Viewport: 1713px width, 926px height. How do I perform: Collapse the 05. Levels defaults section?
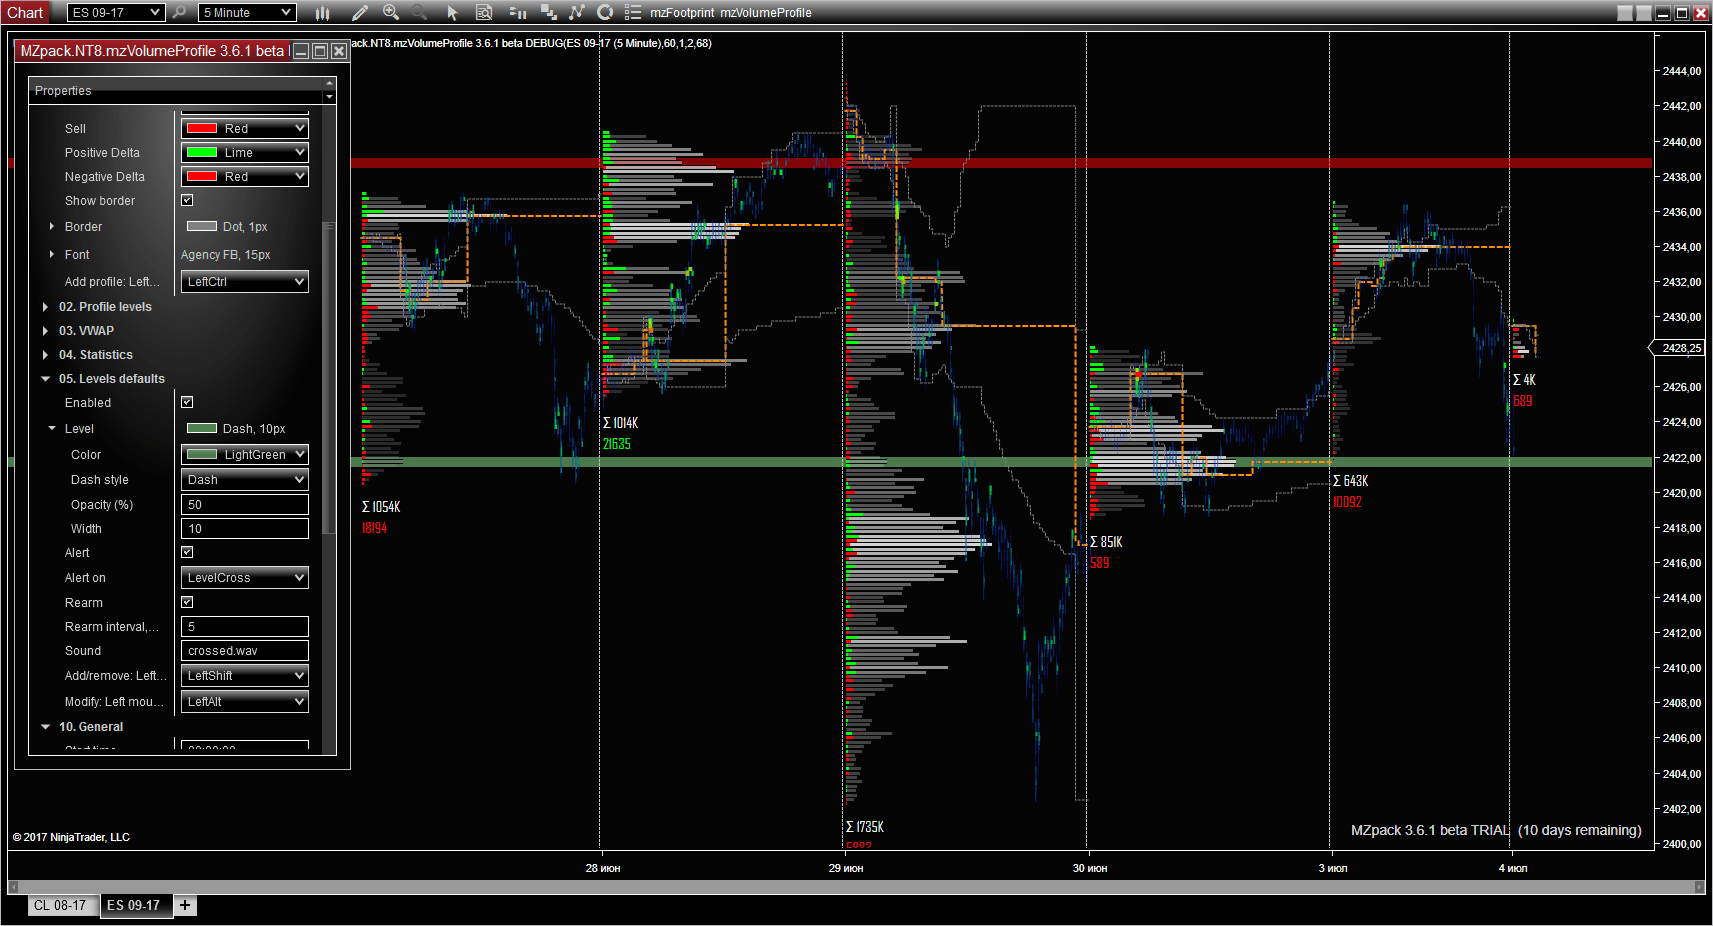[45, 379]
